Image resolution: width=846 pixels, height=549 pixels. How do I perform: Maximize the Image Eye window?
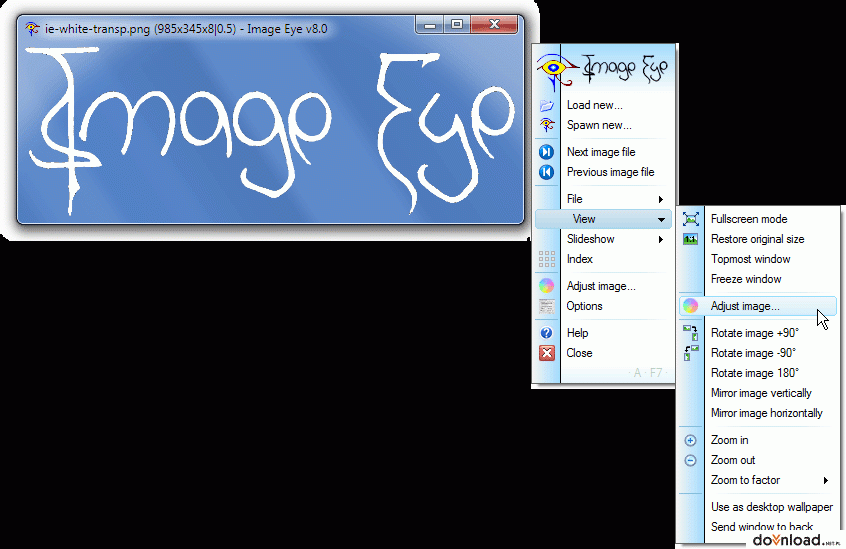[457, 24]
